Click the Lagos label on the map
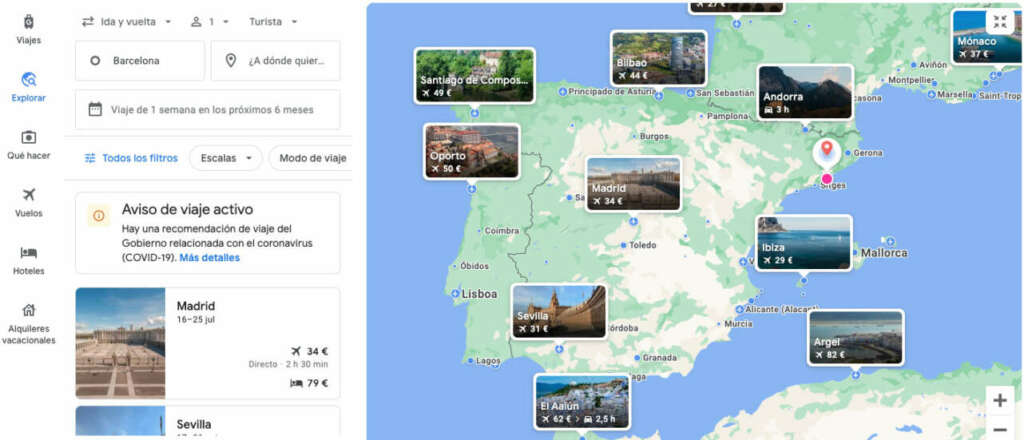Viewport: 1024px width, 440px height. pyautogui.click(x=488, y=360)
